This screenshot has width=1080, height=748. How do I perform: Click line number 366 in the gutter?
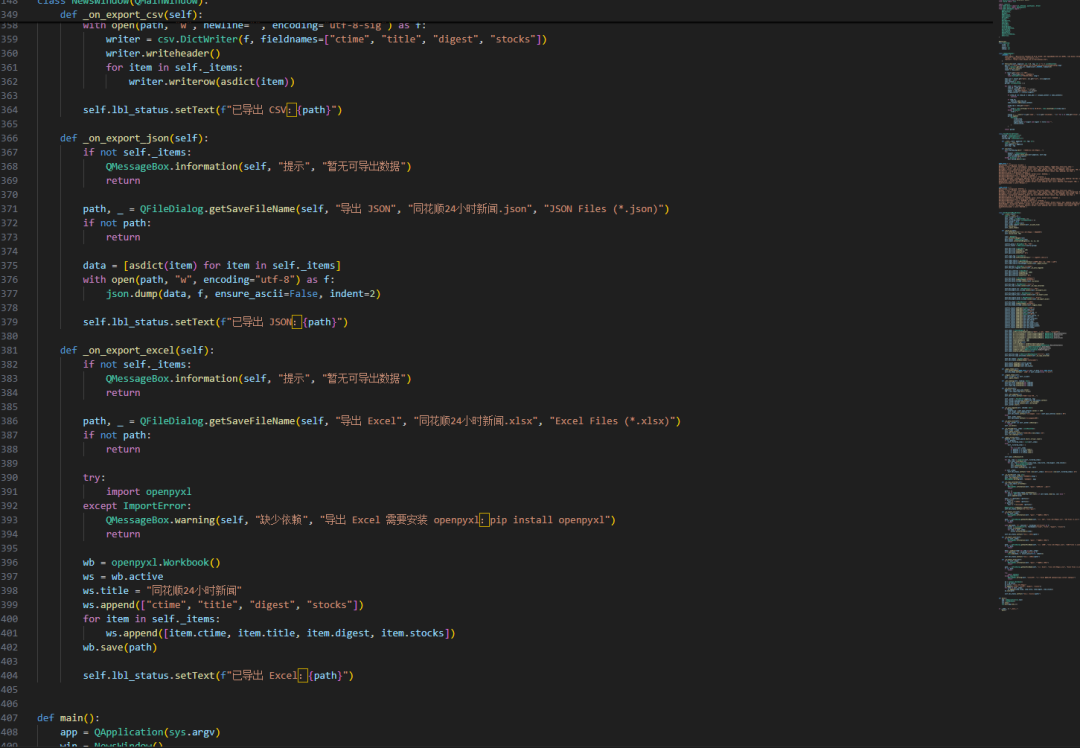11,138
